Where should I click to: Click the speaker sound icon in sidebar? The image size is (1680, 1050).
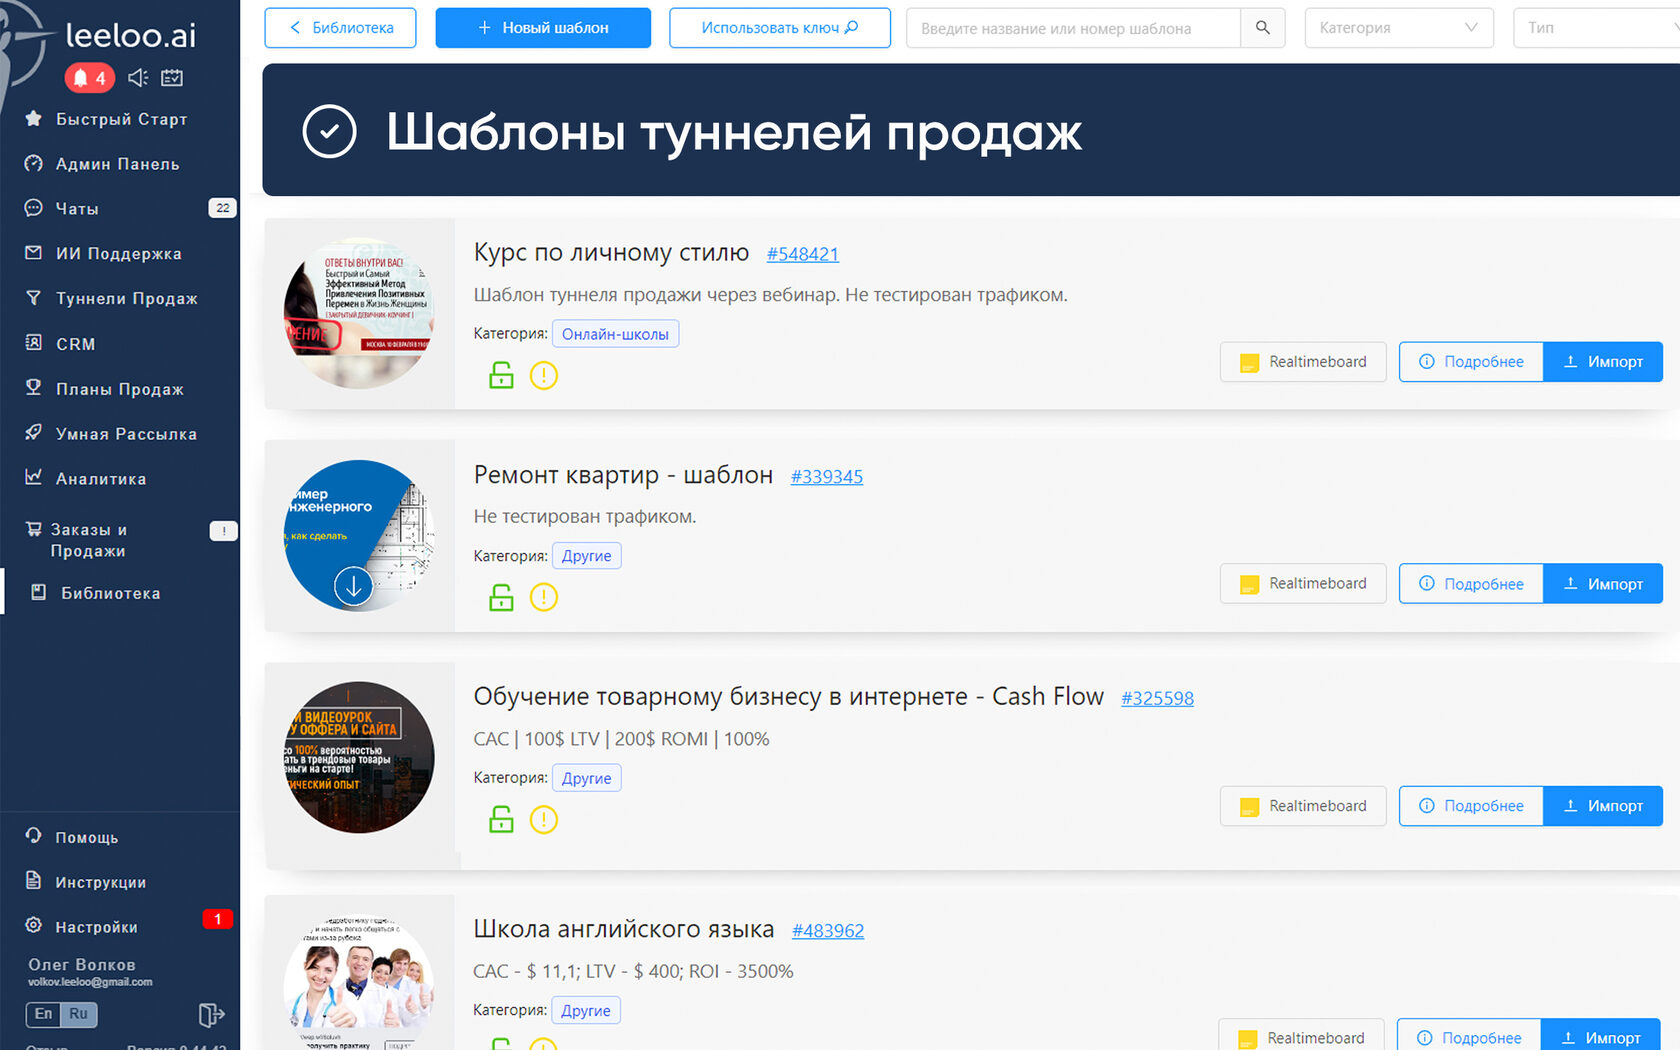coord(138,77)
